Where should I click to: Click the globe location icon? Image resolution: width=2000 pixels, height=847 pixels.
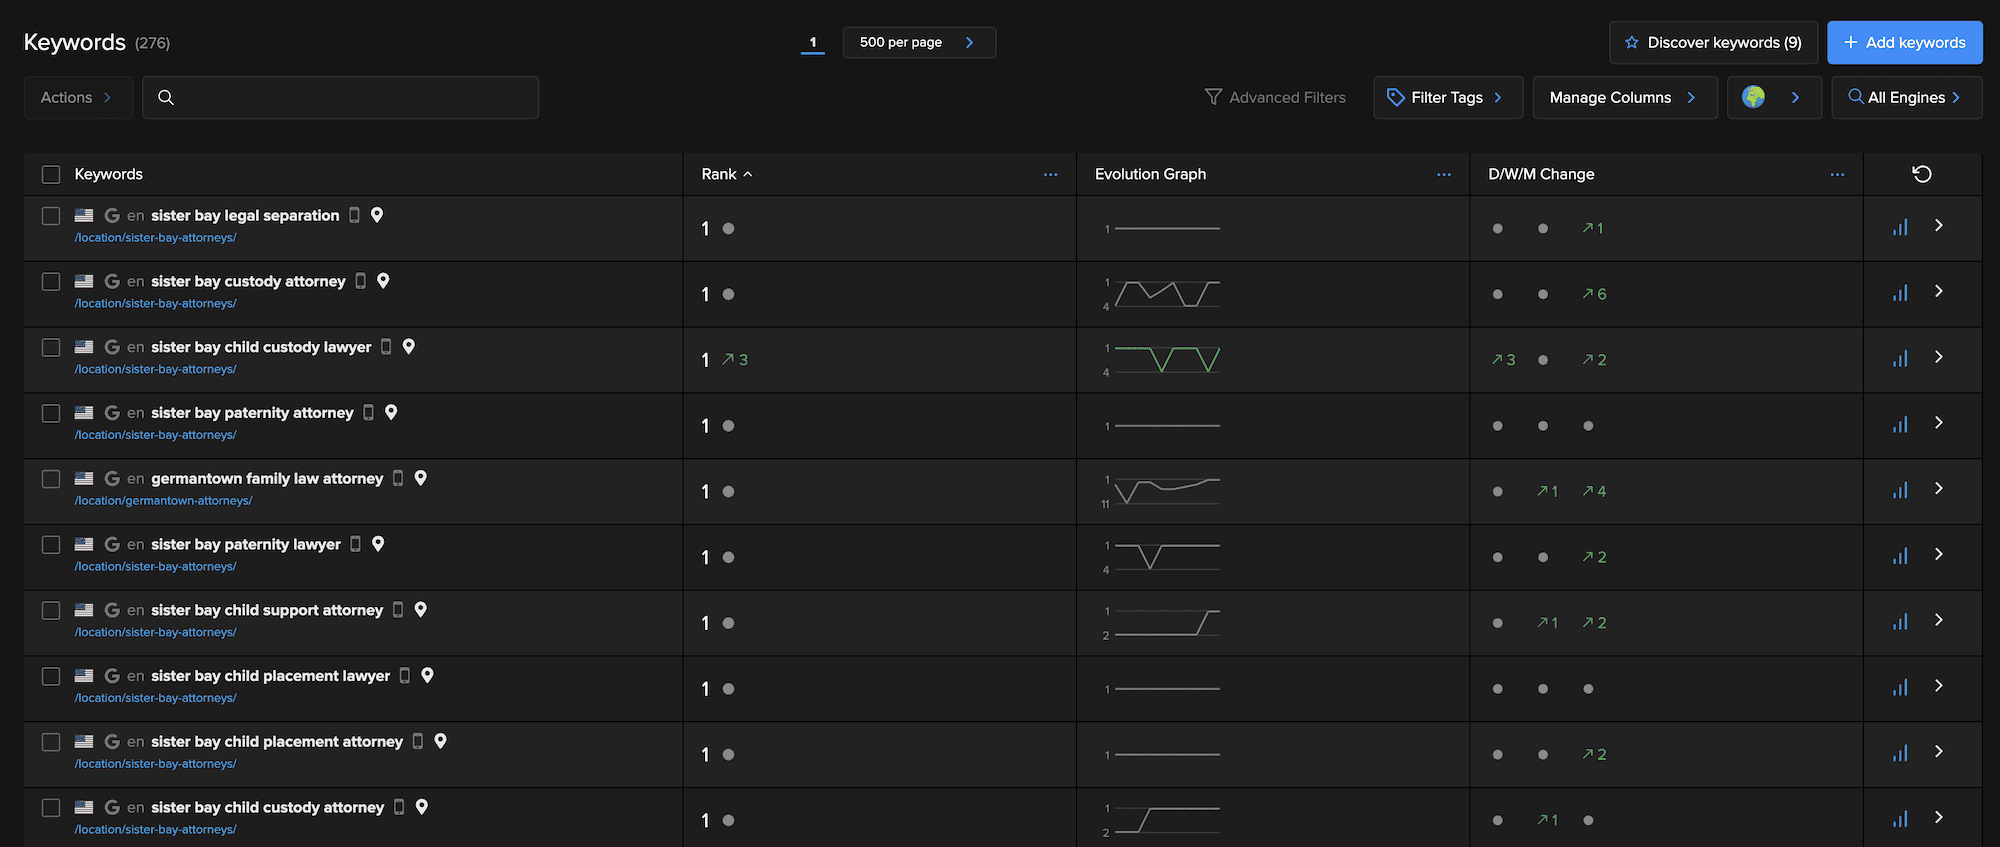pyautogui.click(x=1753, y=97)
